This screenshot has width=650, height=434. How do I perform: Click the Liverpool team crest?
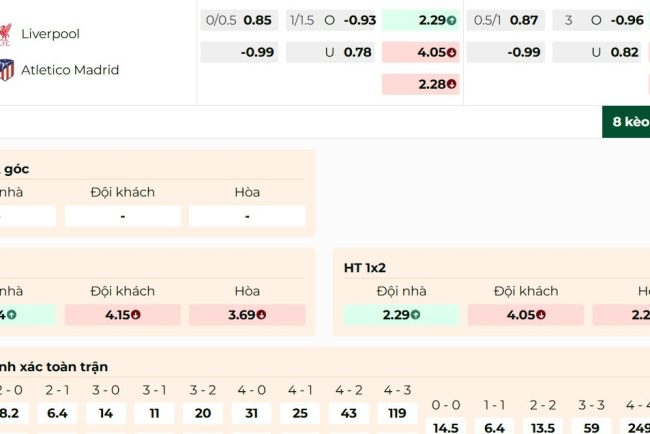pos(5,34)
